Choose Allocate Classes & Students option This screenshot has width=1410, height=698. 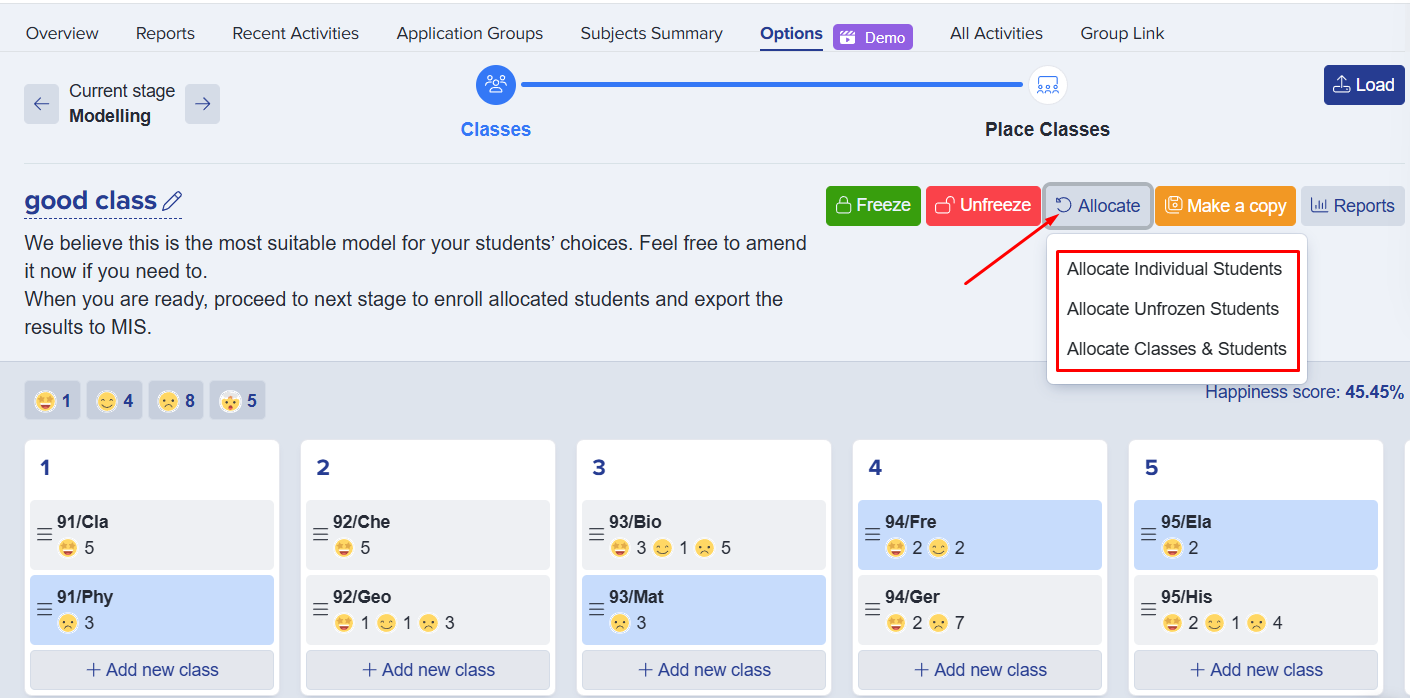pyautogui.click(x=1176, y=349)
